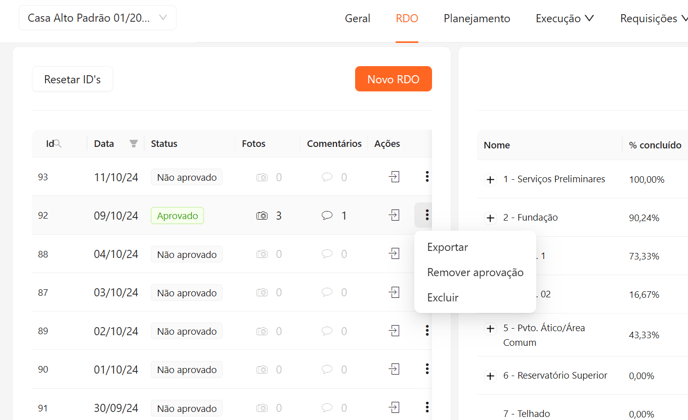Click the Aprovado status tag for RDO 92
The width and height of the screenshot is (688, 420).
point(177,215)
